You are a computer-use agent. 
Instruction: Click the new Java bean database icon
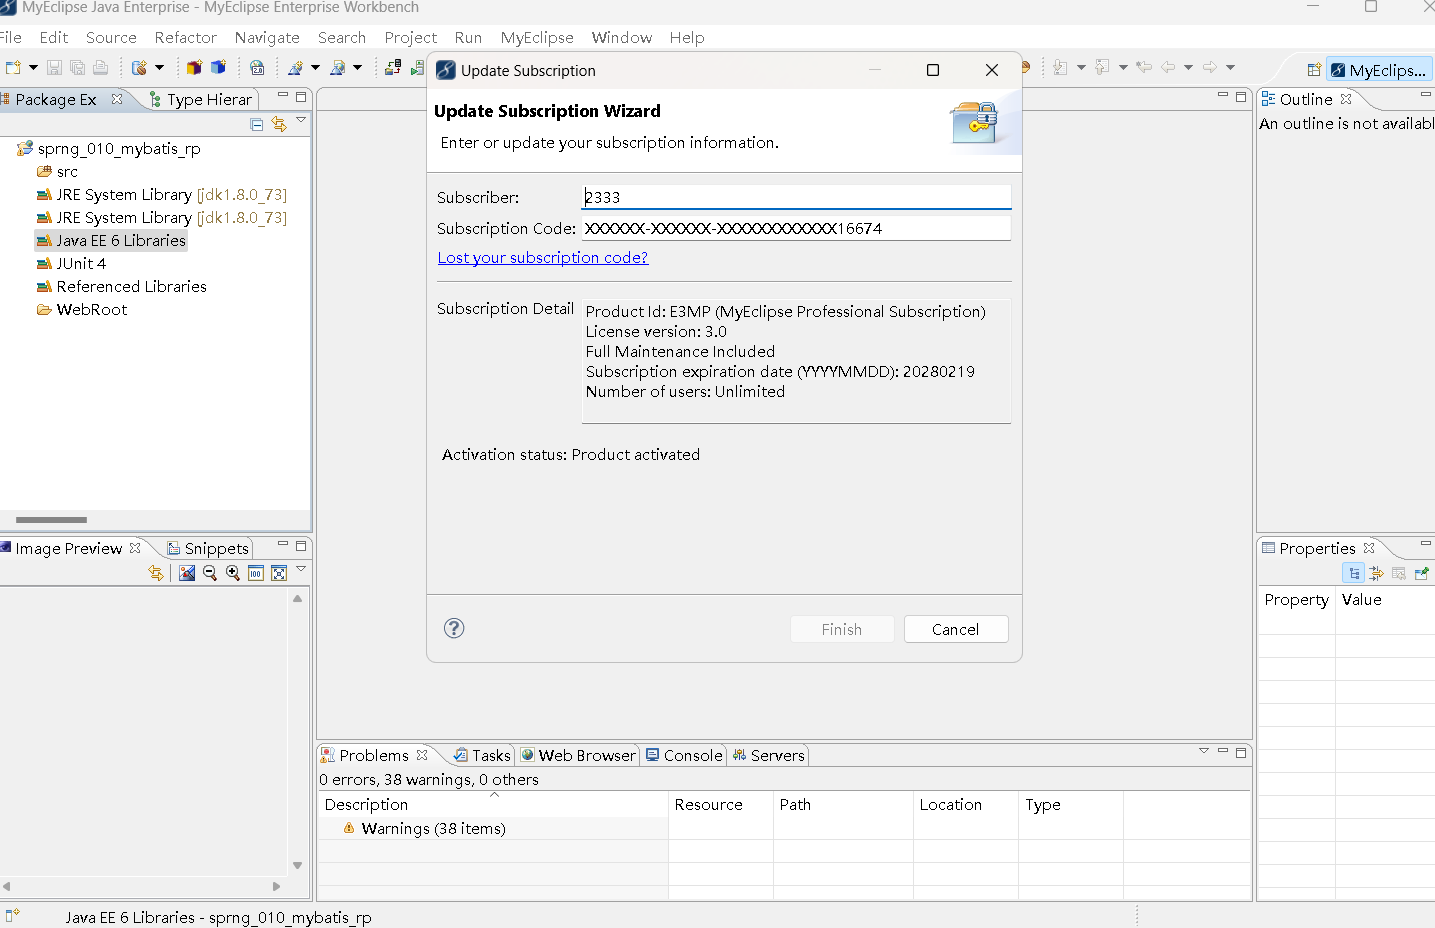pyautogui.click(x=139, y=67)
